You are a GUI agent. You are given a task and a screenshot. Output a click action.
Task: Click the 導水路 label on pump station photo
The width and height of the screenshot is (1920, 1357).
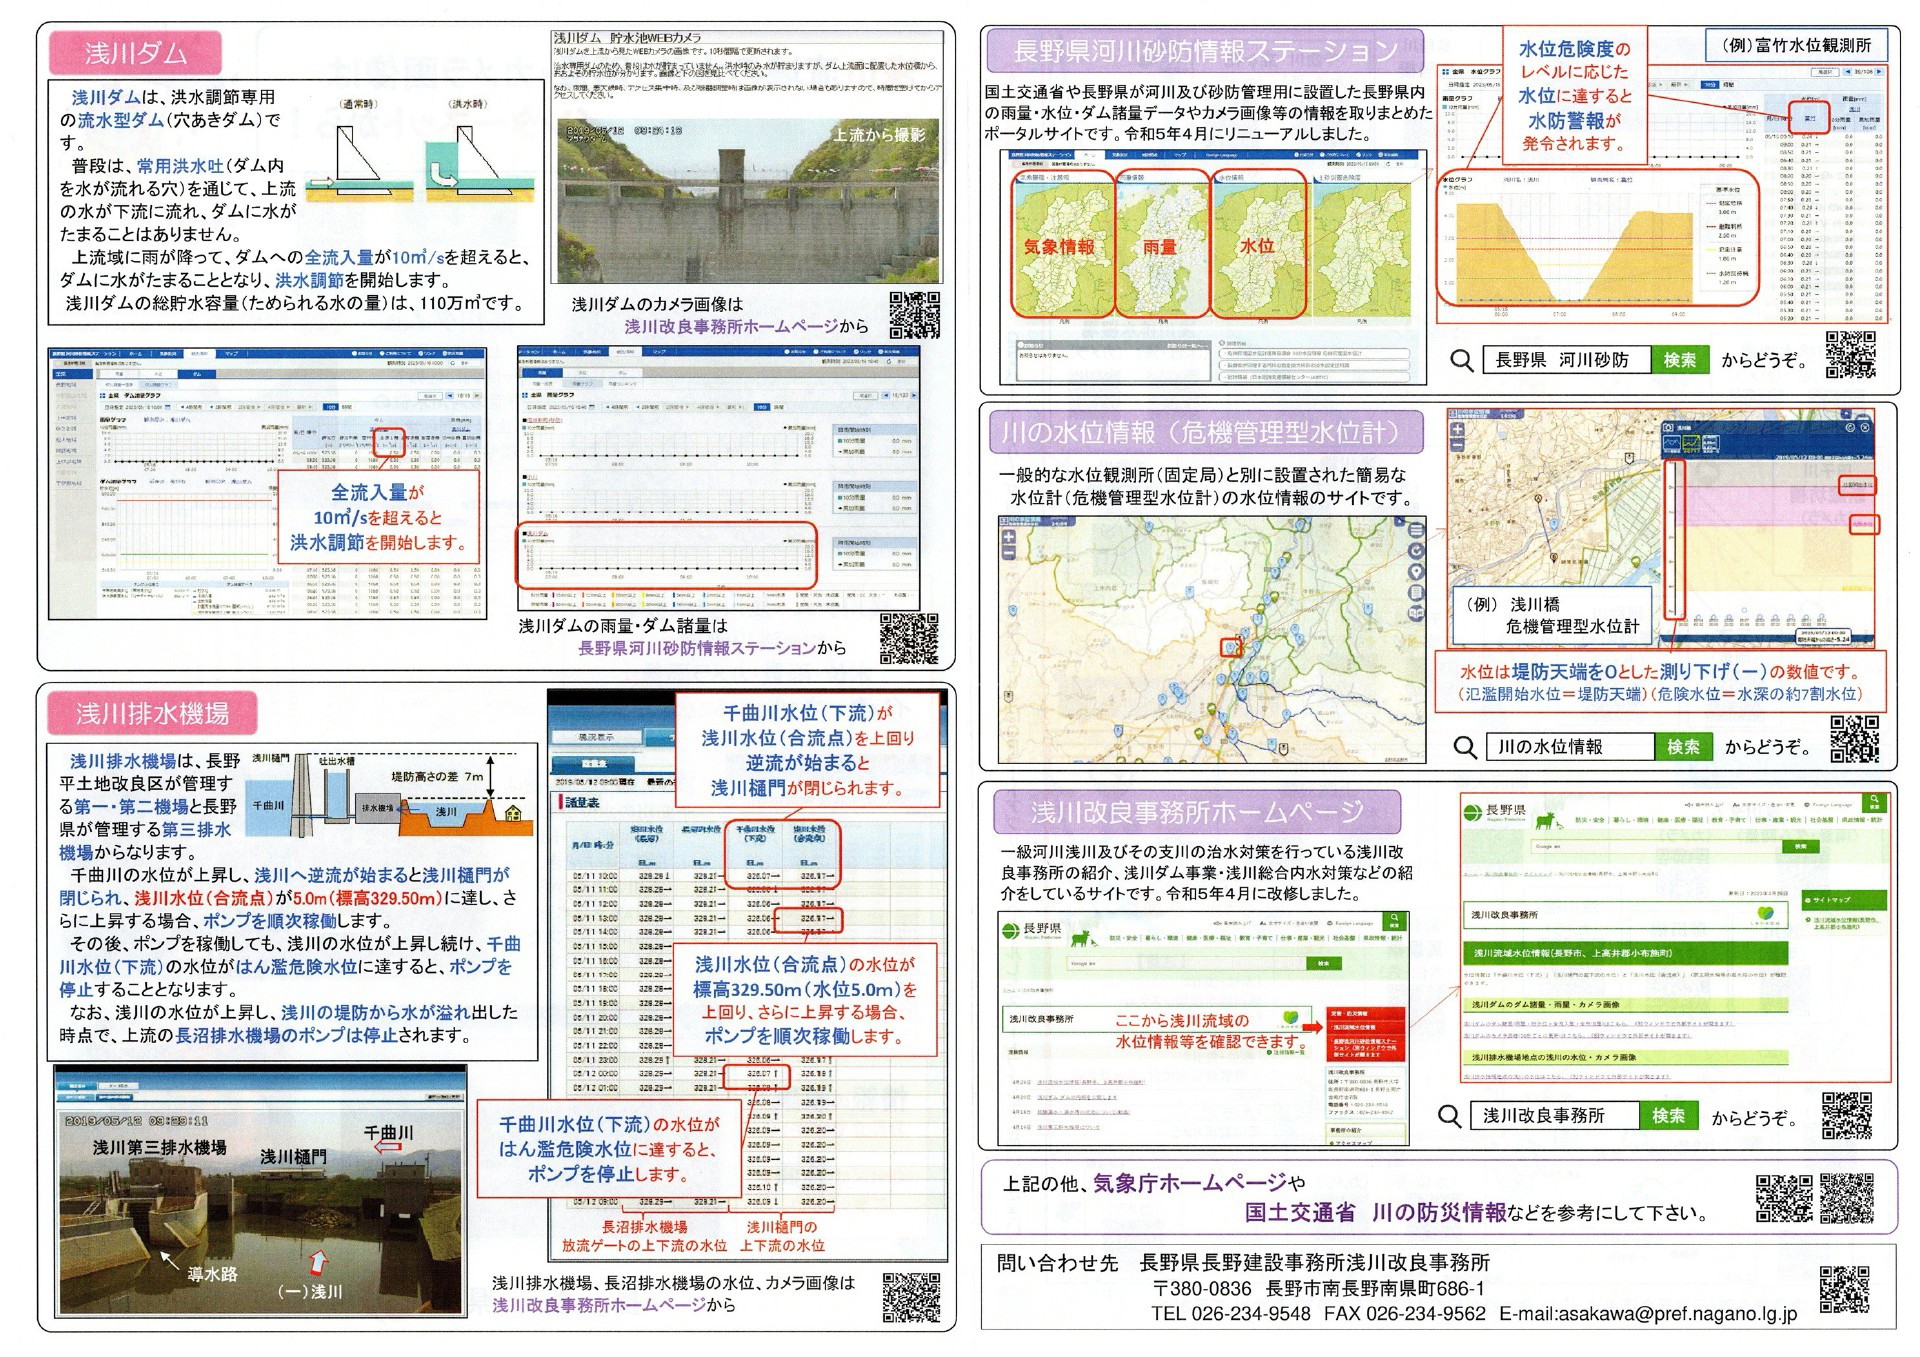[213, 1274]
